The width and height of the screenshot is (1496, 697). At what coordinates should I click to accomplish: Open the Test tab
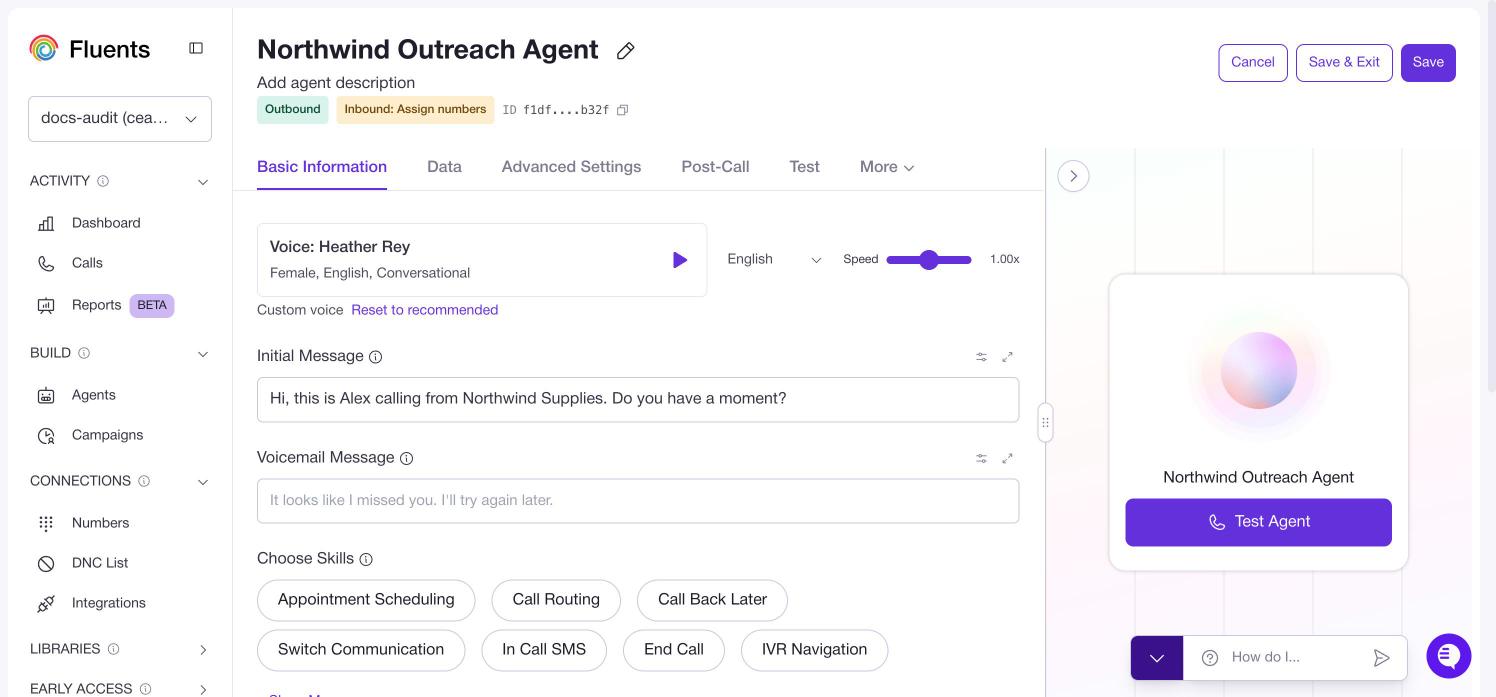[x=804, y=167]
